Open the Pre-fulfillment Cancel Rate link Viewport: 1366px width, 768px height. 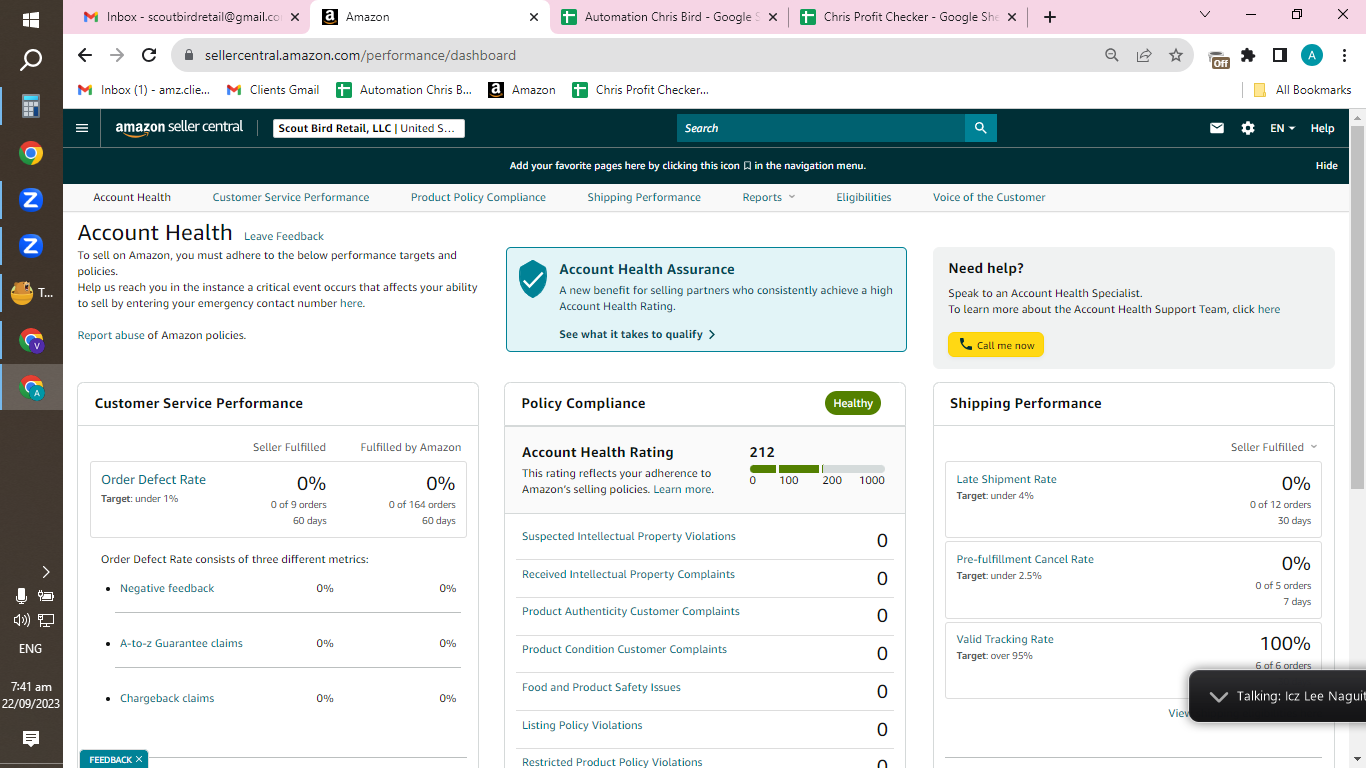tap(1025, 560)
